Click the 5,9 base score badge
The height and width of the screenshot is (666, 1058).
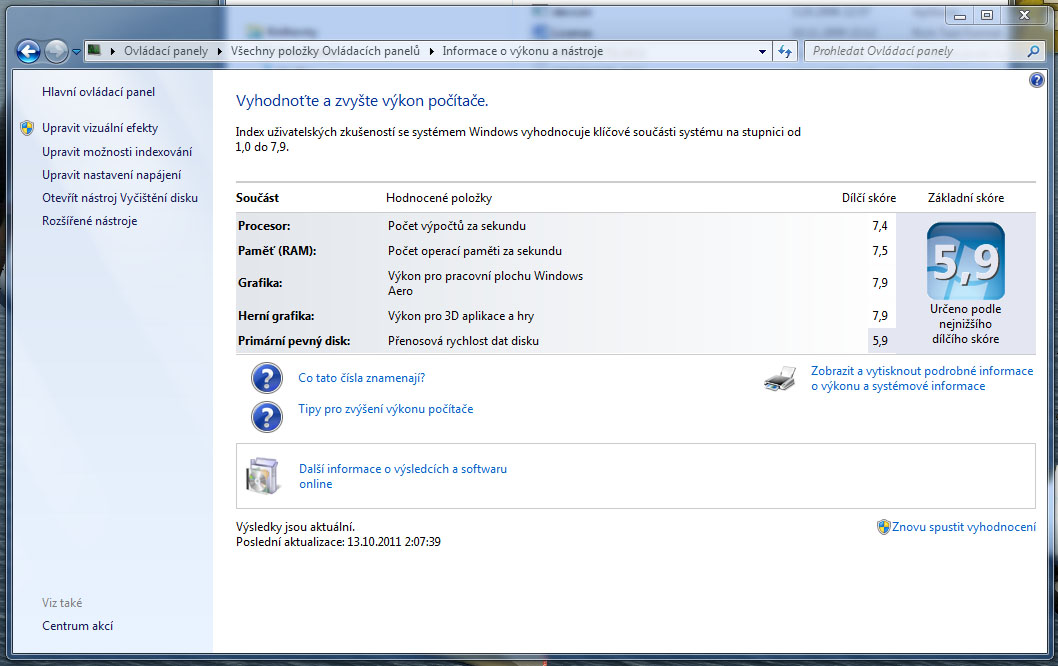click(x=966, y=261)
